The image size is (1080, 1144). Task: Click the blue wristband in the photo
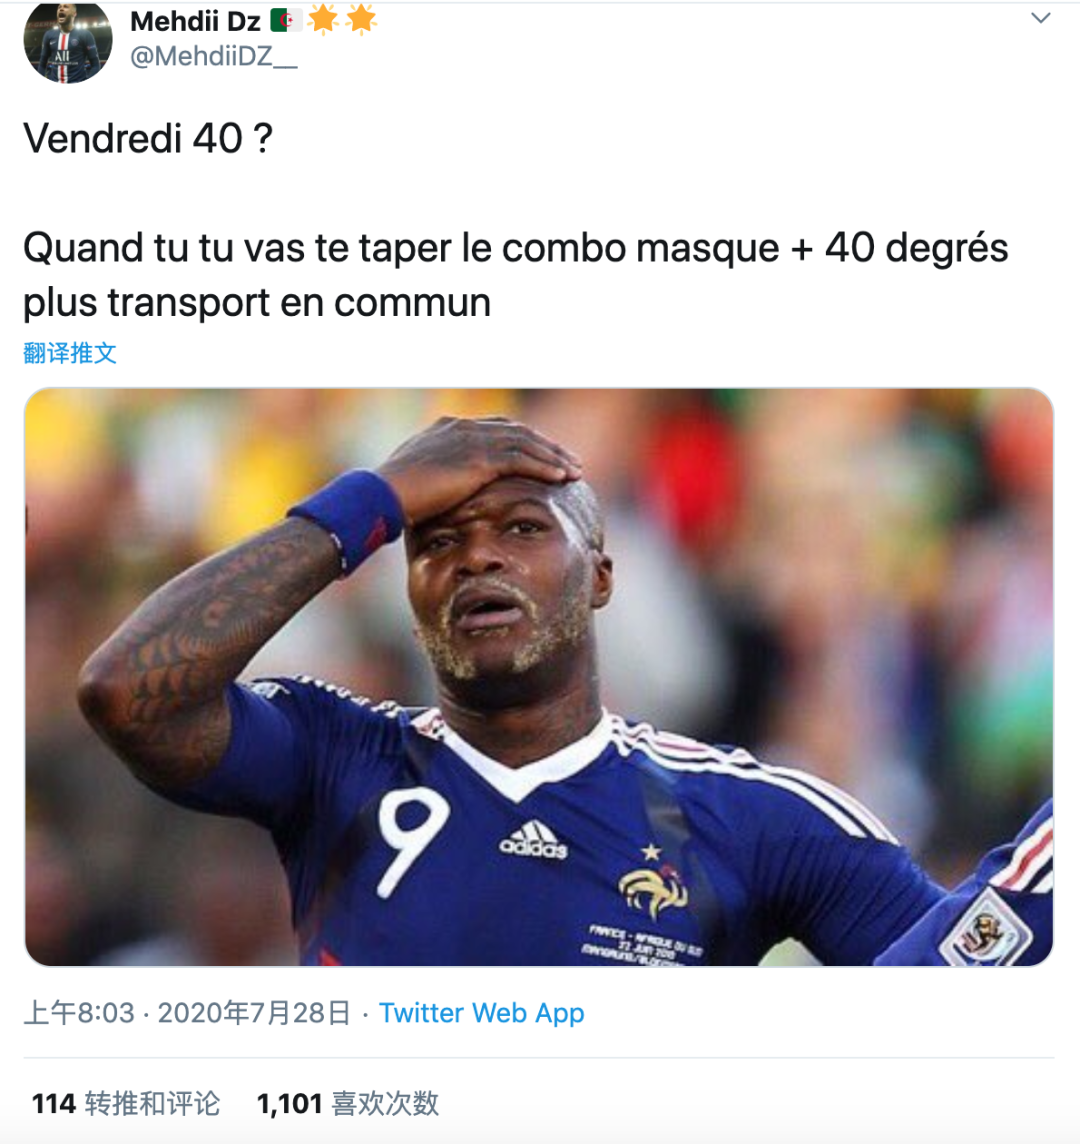349,519
